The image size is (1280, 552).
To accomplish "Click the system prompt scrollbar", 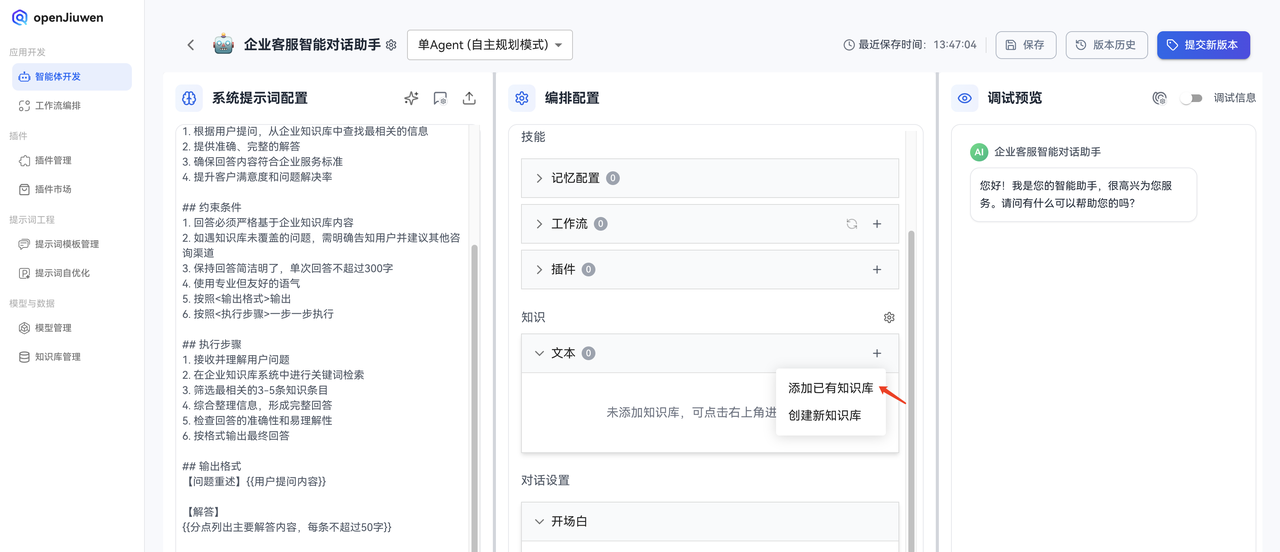I will [x=475, y=400].
